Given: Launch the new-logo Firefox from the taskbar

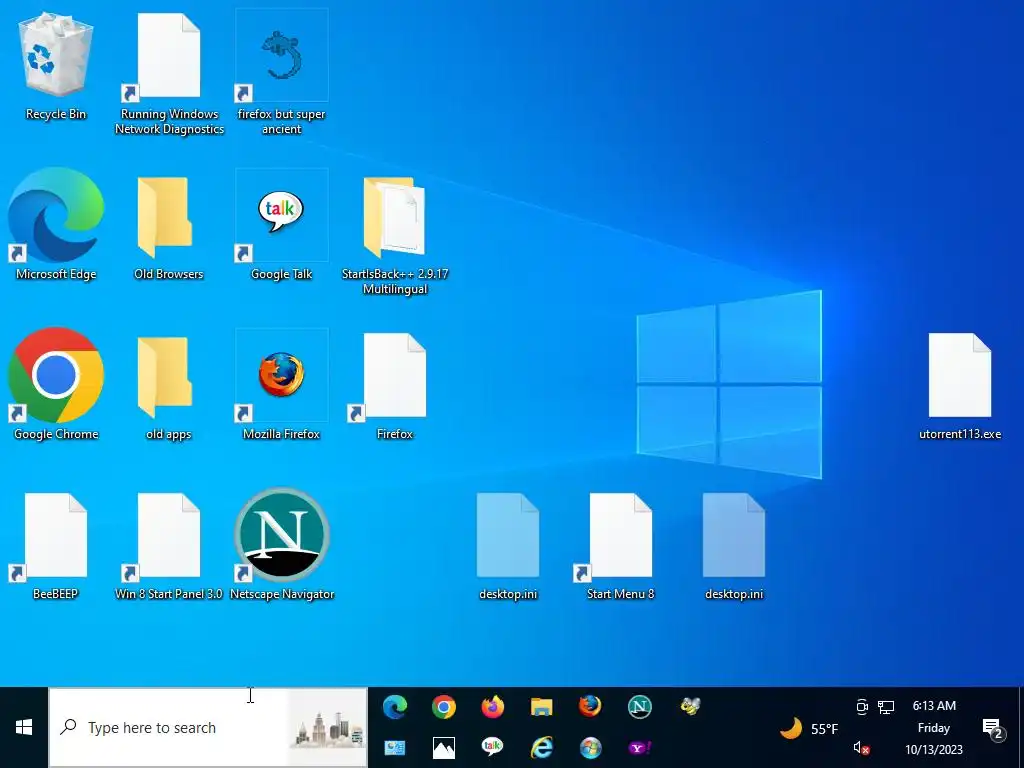Looking at the screenshot, I should (492, 707).
